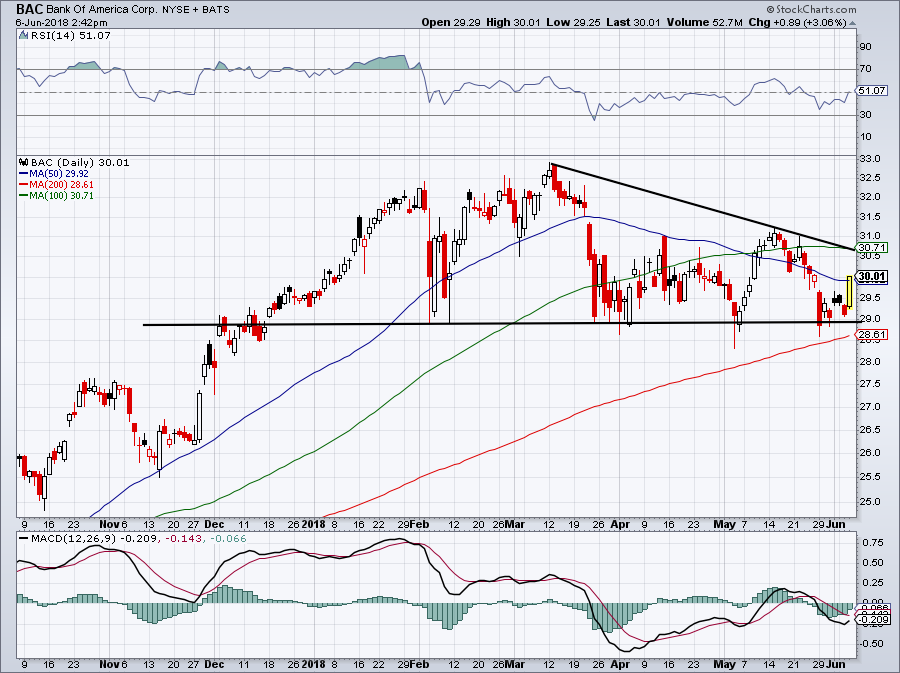Screen dimensions: 900x673
Task: Click the 25.0 price axis label
Action: [x=870, y=501]
